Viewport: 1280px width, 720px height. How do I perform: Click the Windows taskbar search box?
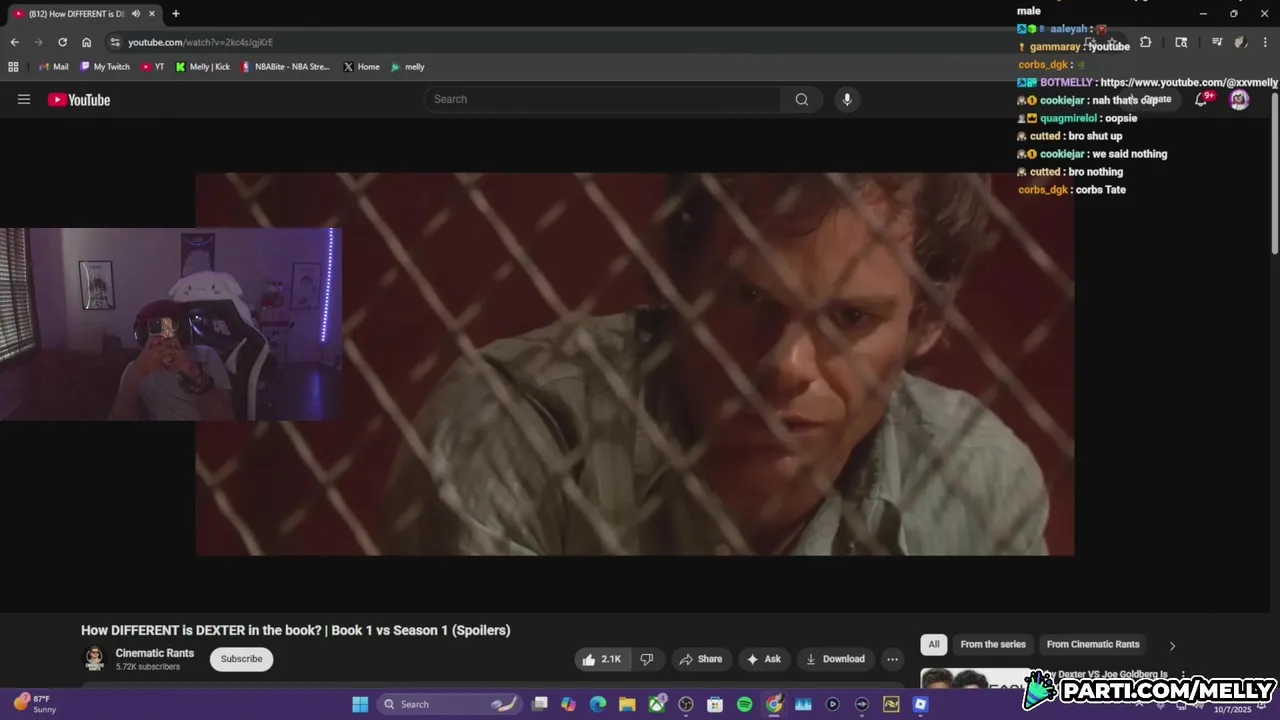pos(450,704)
